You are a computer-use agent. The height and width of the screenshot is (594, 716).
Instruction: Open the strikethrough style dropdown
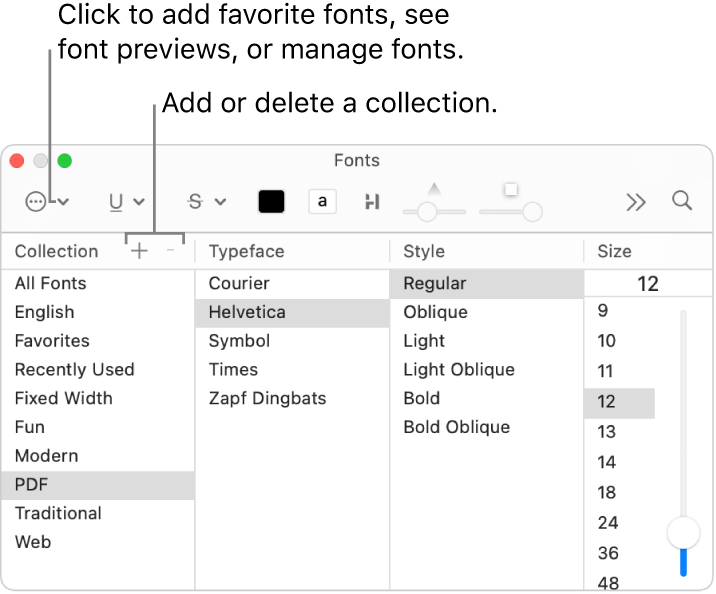coord(207,202)
